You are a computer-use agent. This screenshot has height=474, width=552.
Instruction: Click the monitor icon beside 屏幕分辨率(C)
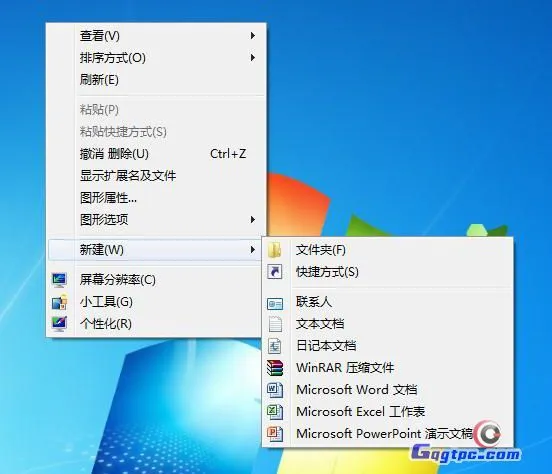59,280
